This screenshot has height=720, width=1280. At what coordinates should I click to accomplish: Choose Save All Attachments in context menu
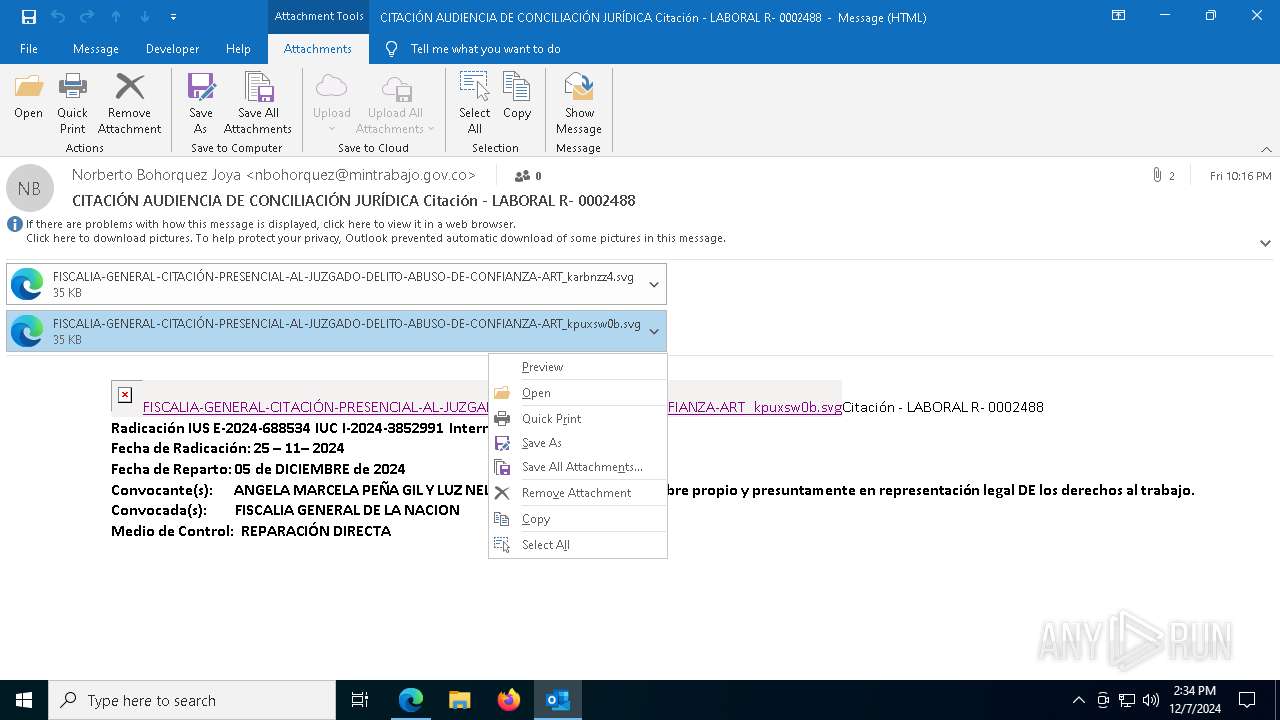(x=578, y=467)
